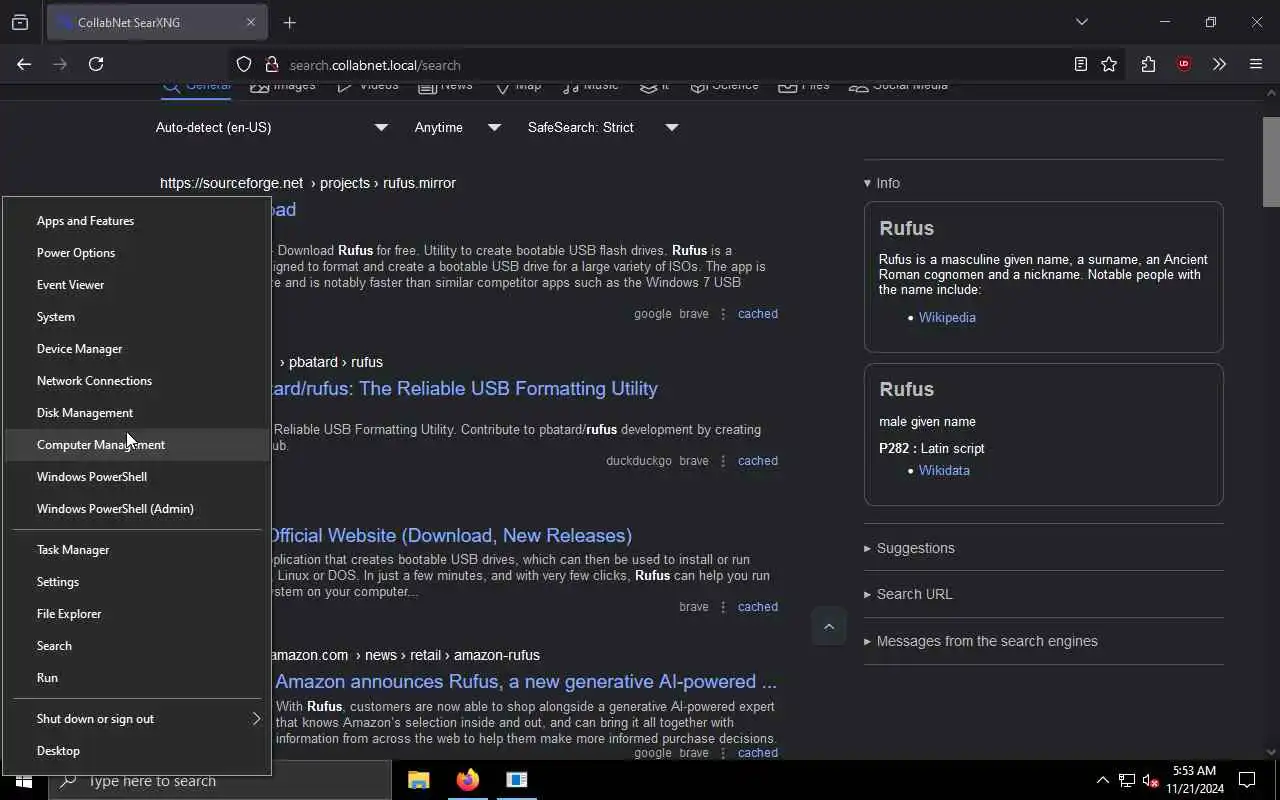Screen dimensions: 1280x800
Task: Select Desktop menu entry
Action: click(138, 751)
